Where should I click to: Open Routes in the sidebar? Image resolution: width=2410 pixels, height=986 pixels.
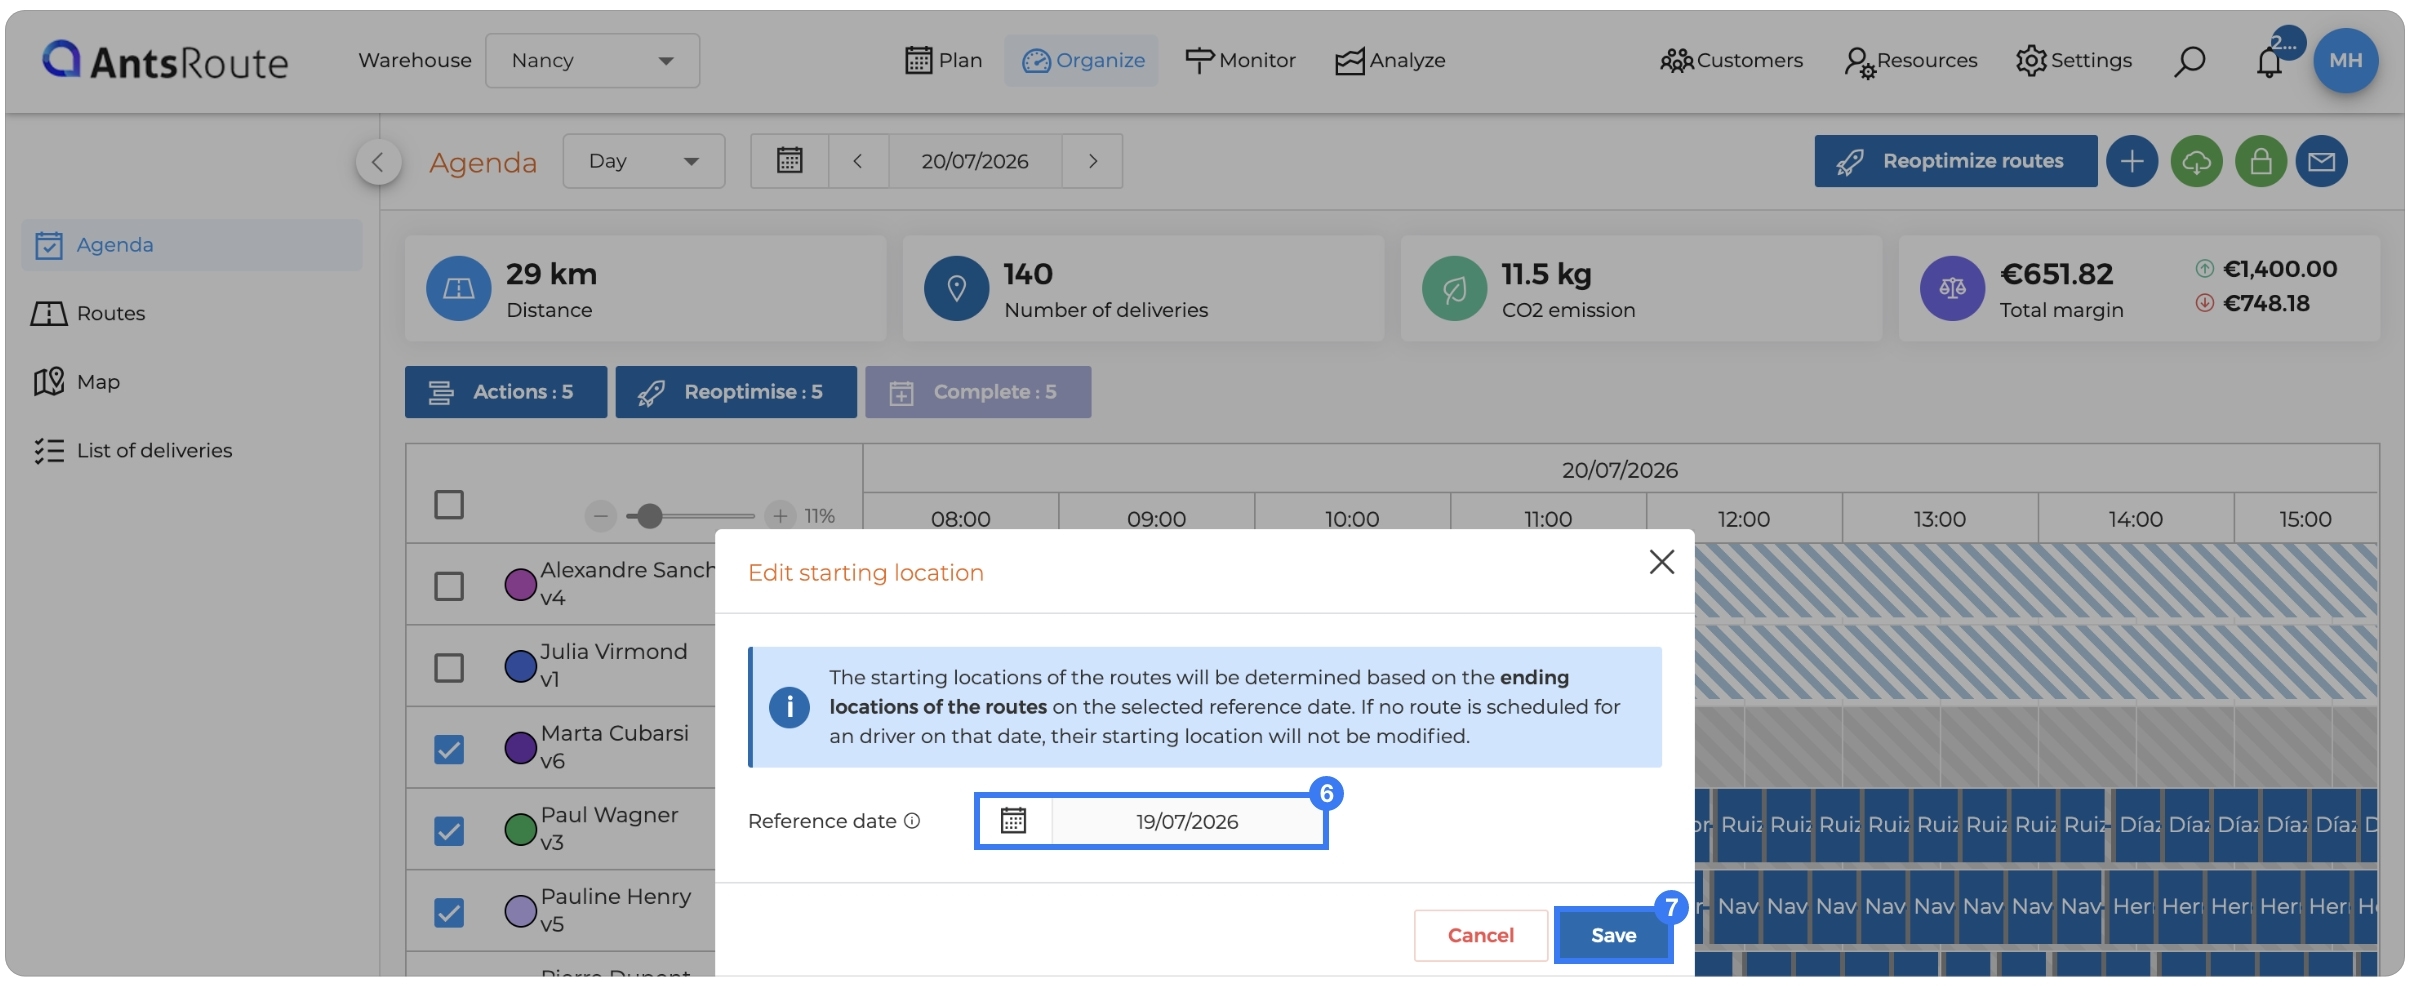111,313
